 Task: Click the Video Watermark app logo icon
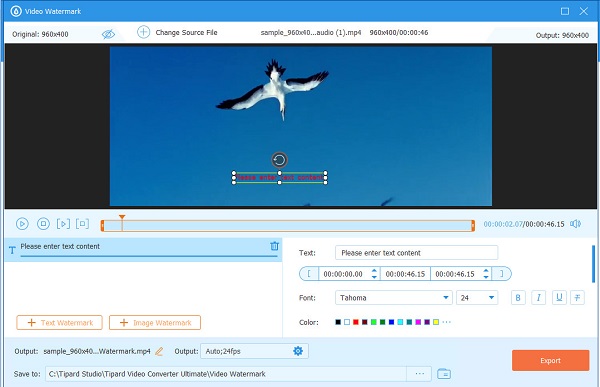[16, 11]
